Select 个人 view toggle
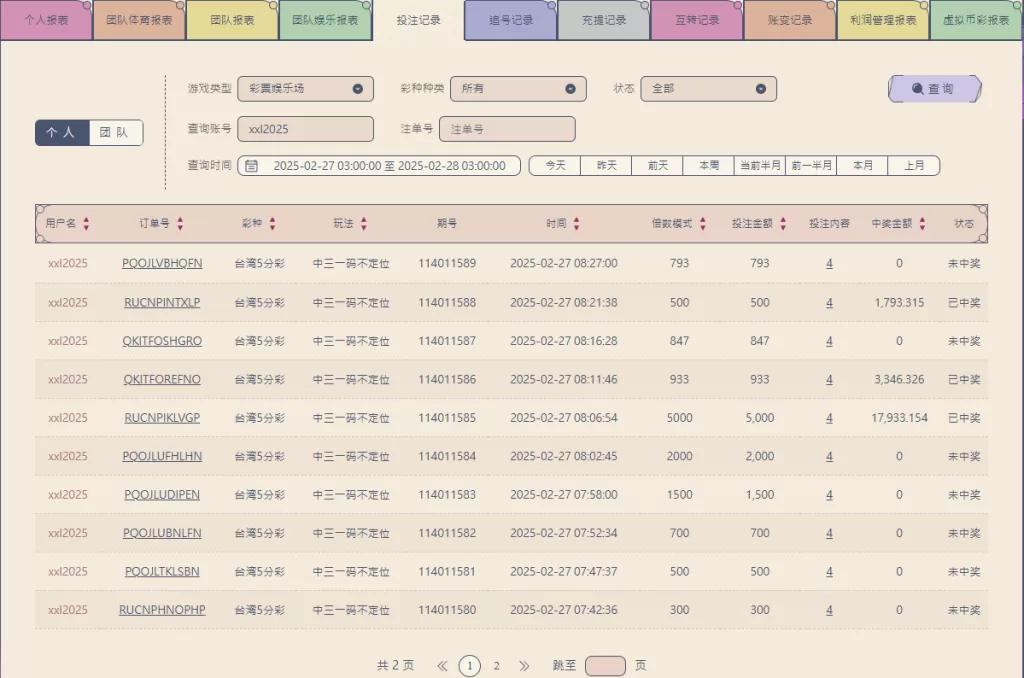 [62, 133]
